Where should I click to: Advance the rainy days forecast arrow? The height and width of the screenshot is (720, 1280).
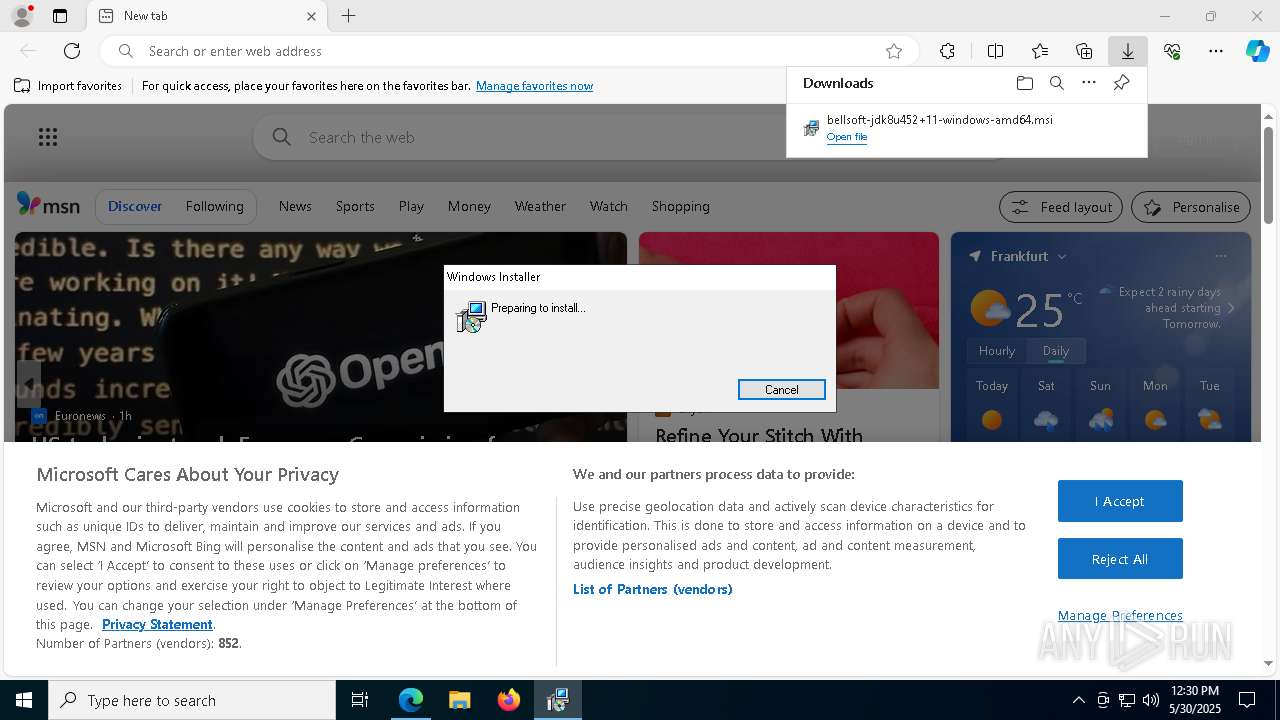point(1230,308)
